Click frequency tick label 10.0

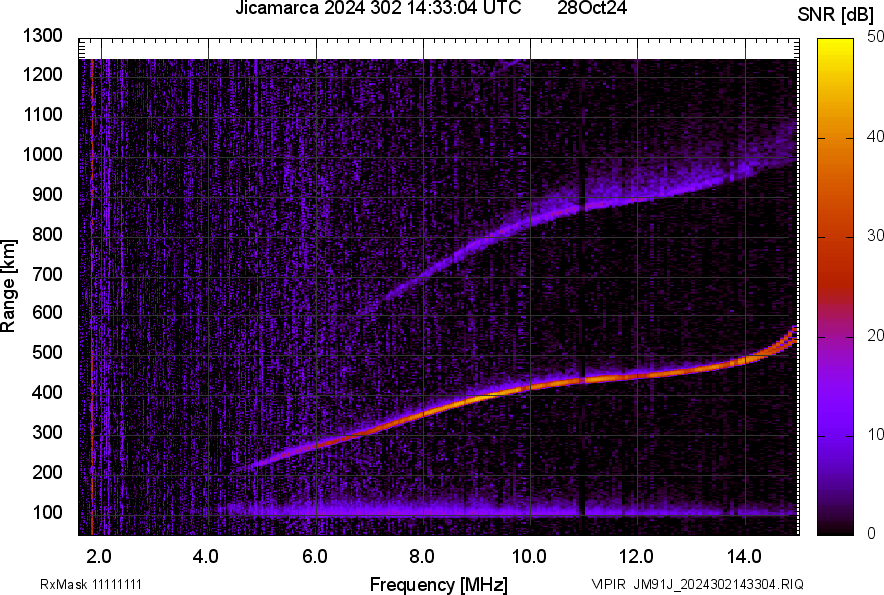tap(529, 557)
